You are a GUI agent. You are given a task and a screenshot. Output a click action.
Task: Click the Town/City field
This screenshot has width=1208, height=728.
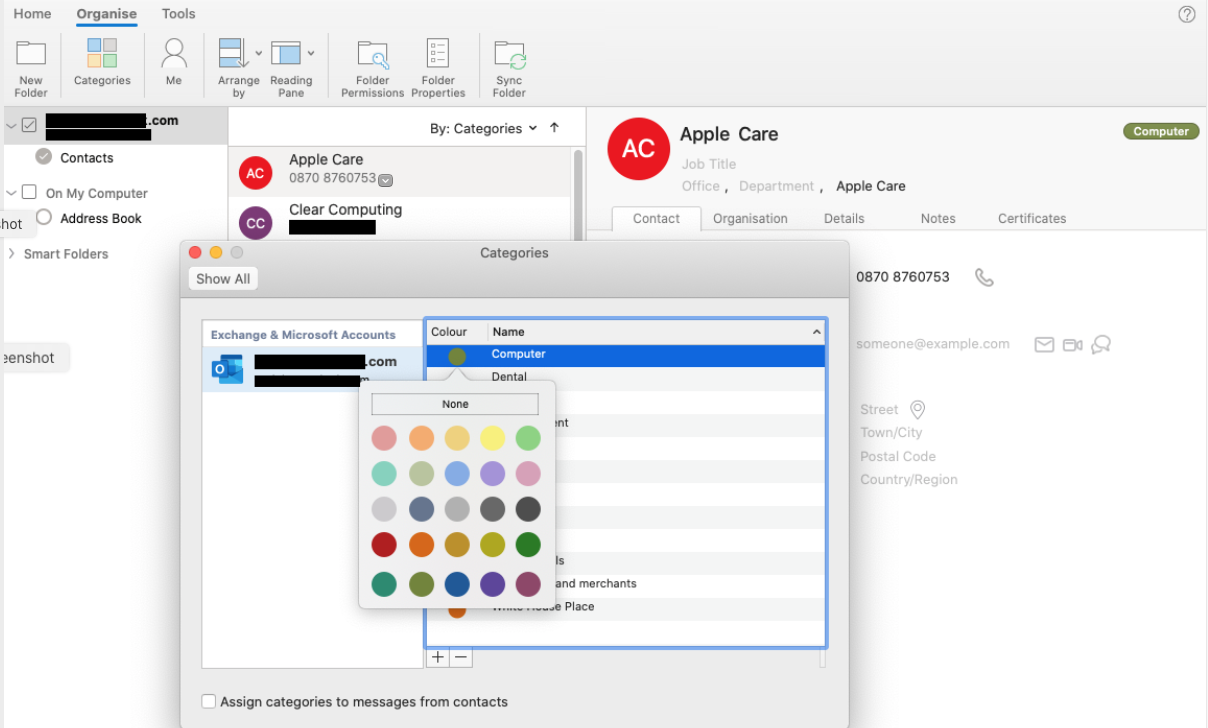tap(891, 433)
